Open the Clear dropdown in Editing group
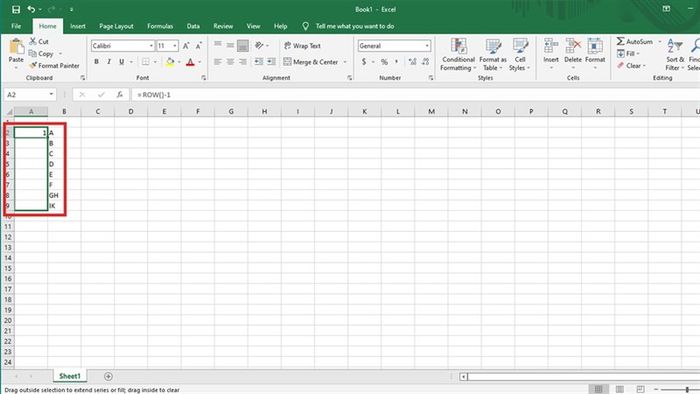The image size is (700, 394). (631, 66)
